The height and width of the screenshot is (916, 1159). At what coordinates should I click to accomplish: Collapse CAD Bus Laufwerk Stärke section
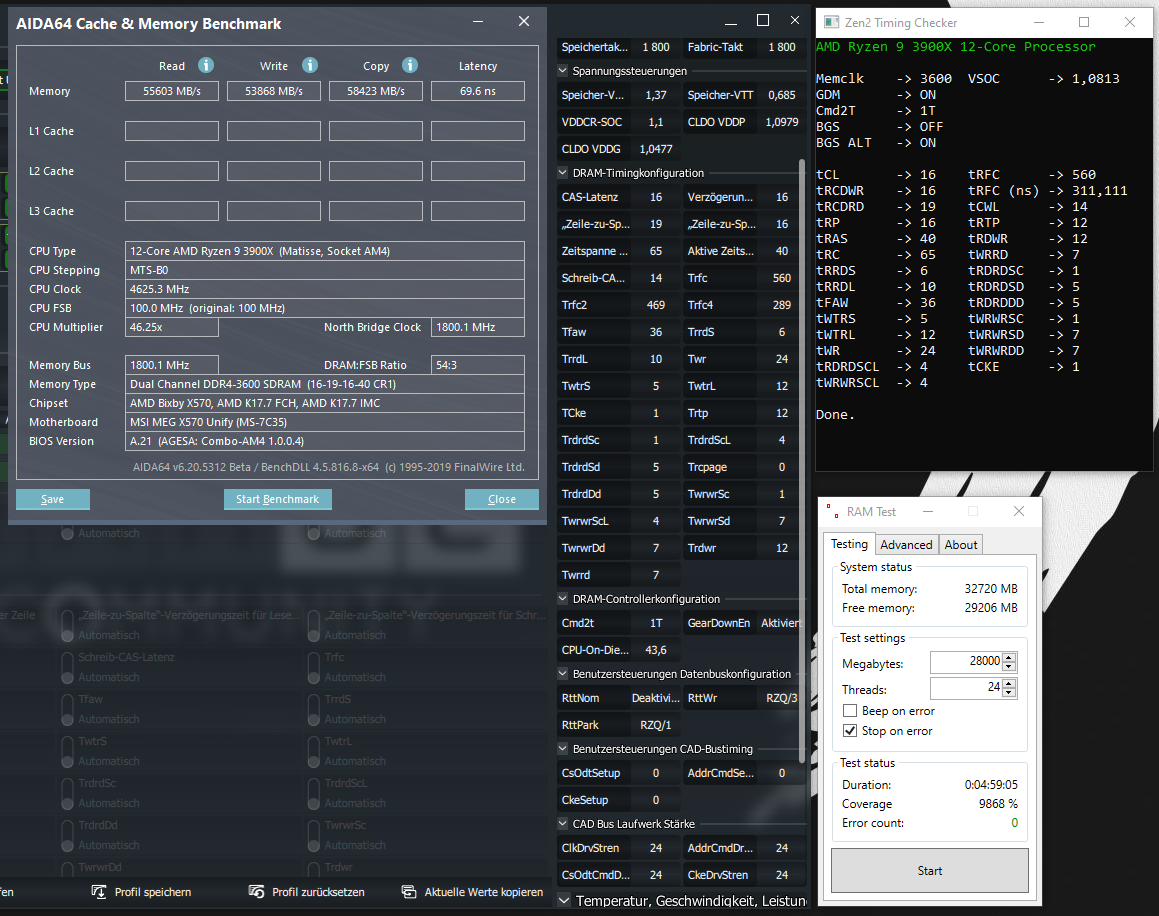562,824
